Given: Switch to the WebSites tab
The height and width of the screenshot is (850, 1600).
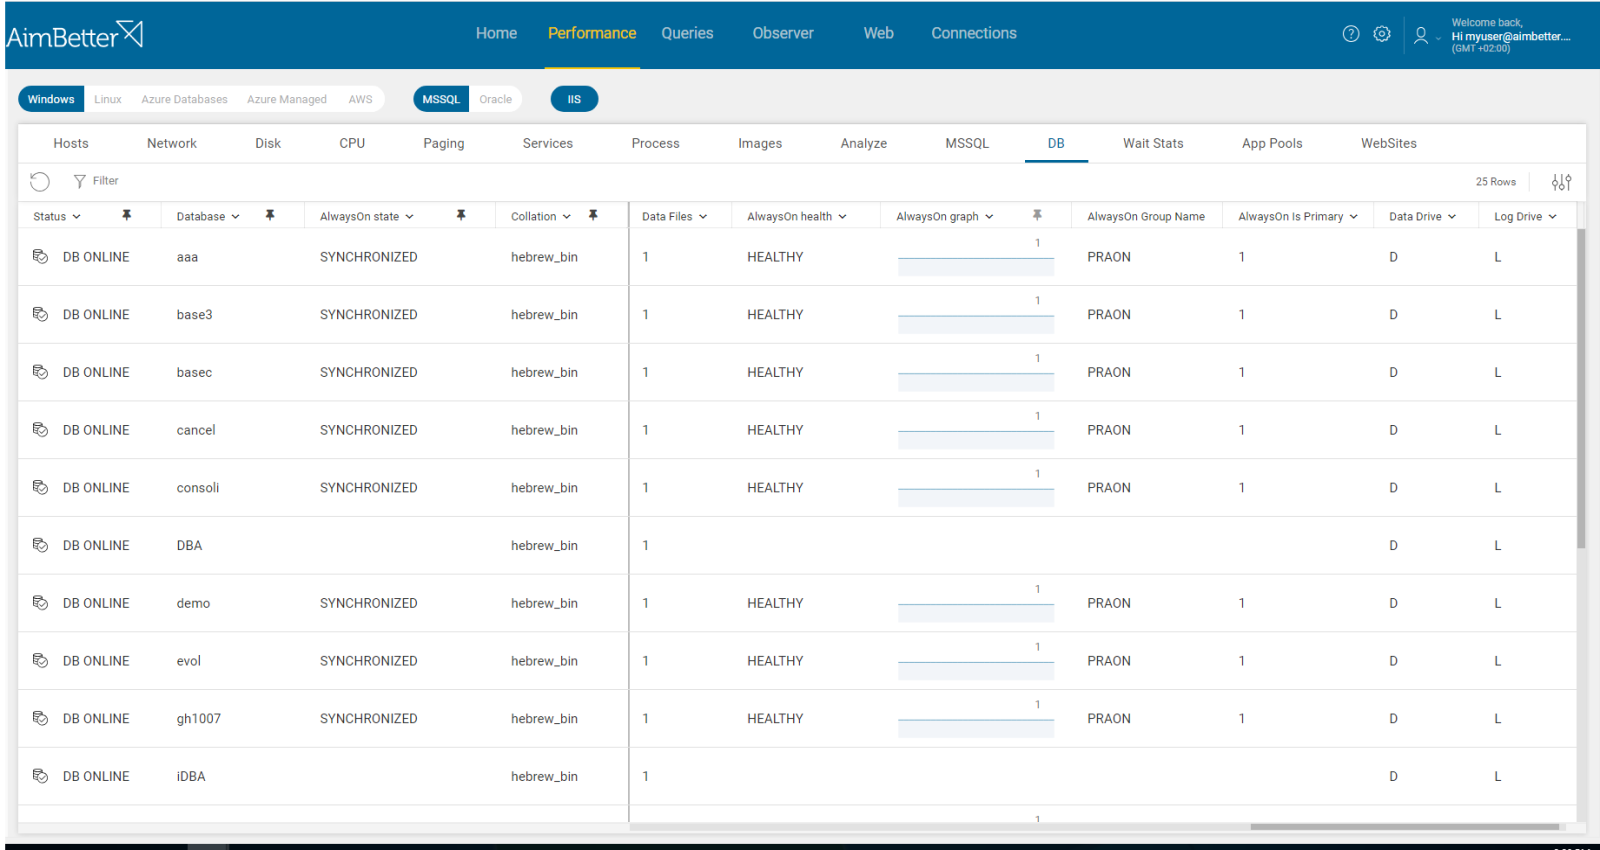Looking at the screenshot, I should pyautogui.click(x=1389, y=143).
